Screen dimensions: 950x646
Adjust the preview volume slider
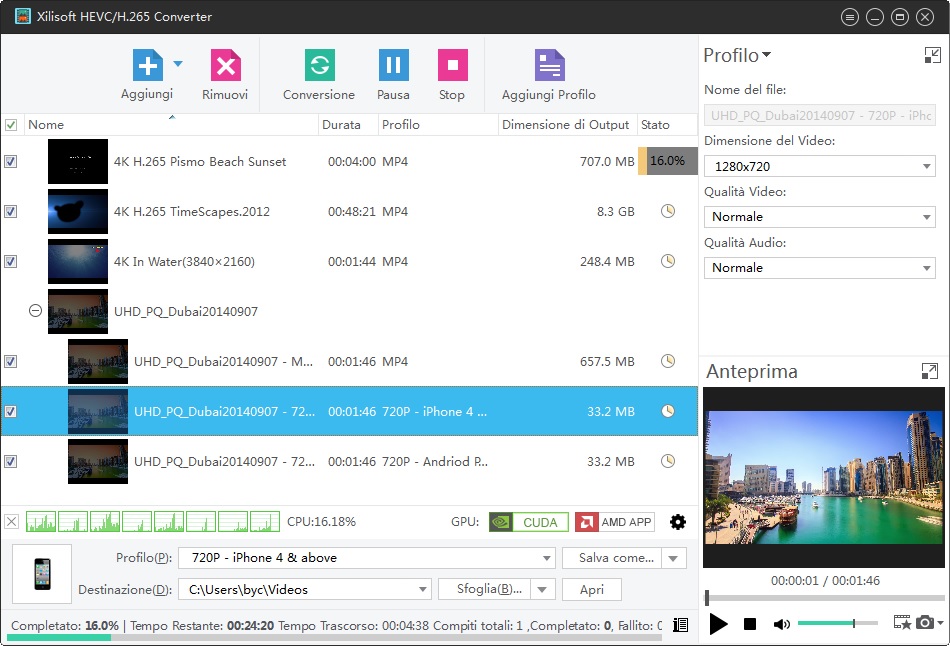[837, 623]
